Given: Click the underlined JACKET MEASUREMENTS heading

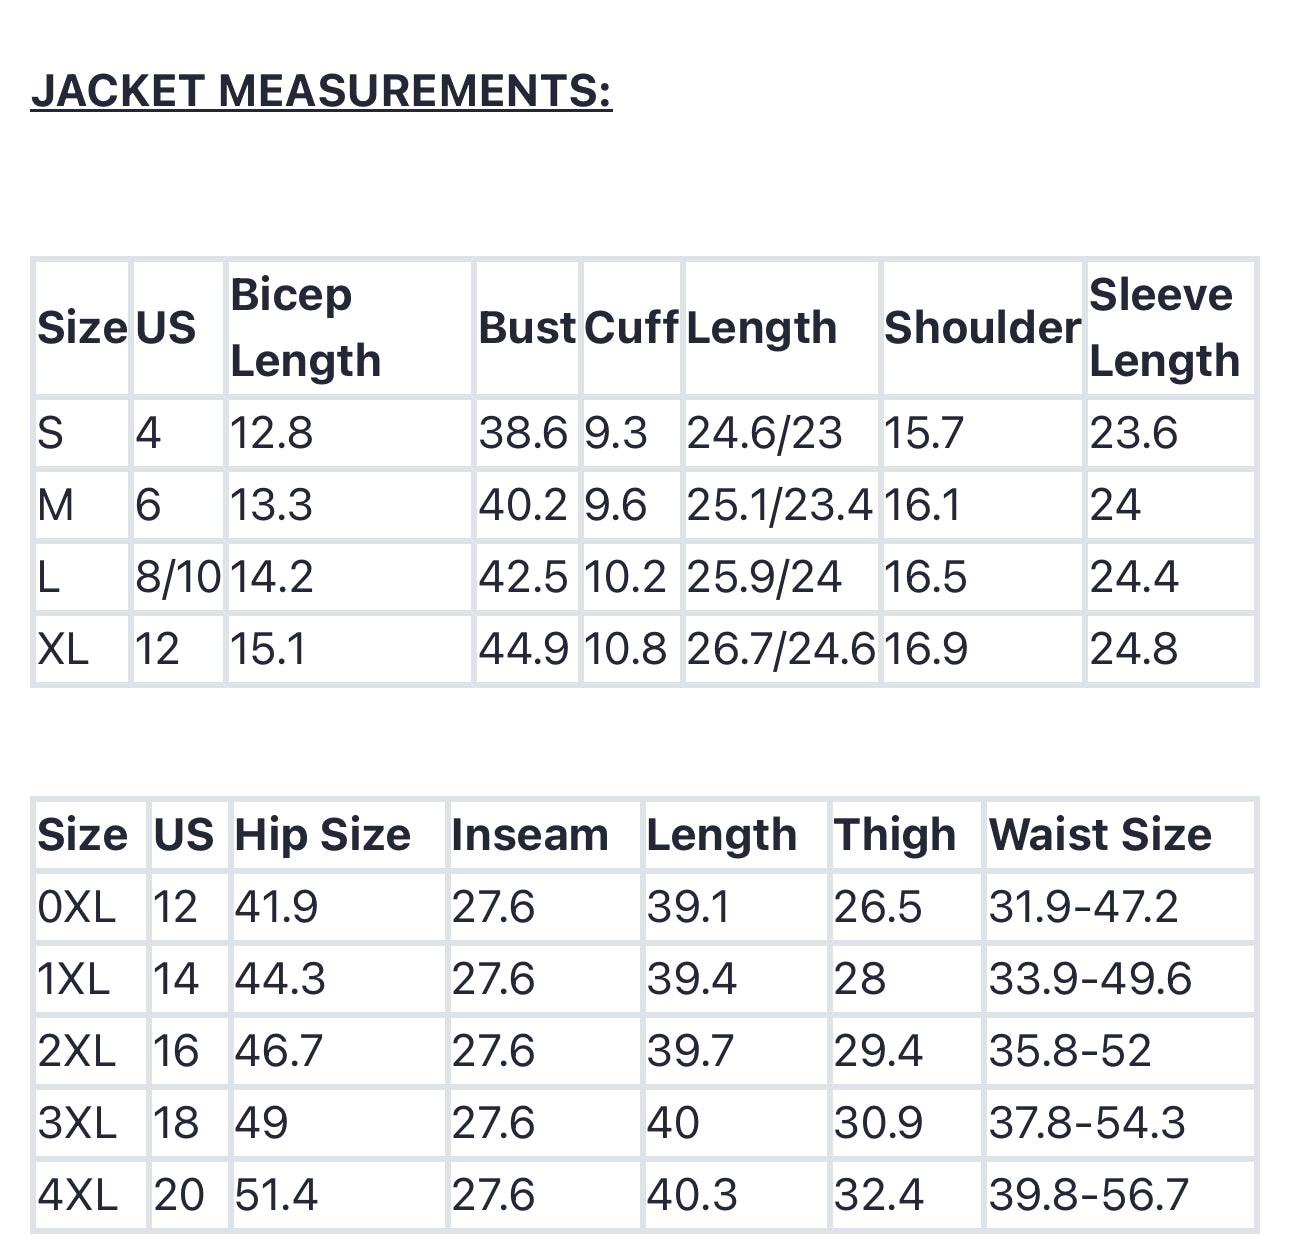Looking at the screenshot, I should (321, 91).
